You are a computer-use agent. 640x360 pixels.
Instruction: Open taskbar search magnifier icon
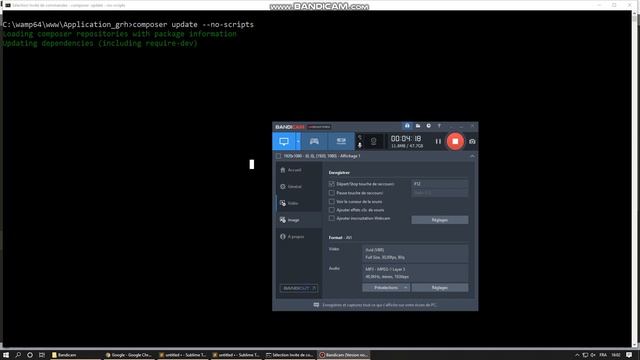18,355
